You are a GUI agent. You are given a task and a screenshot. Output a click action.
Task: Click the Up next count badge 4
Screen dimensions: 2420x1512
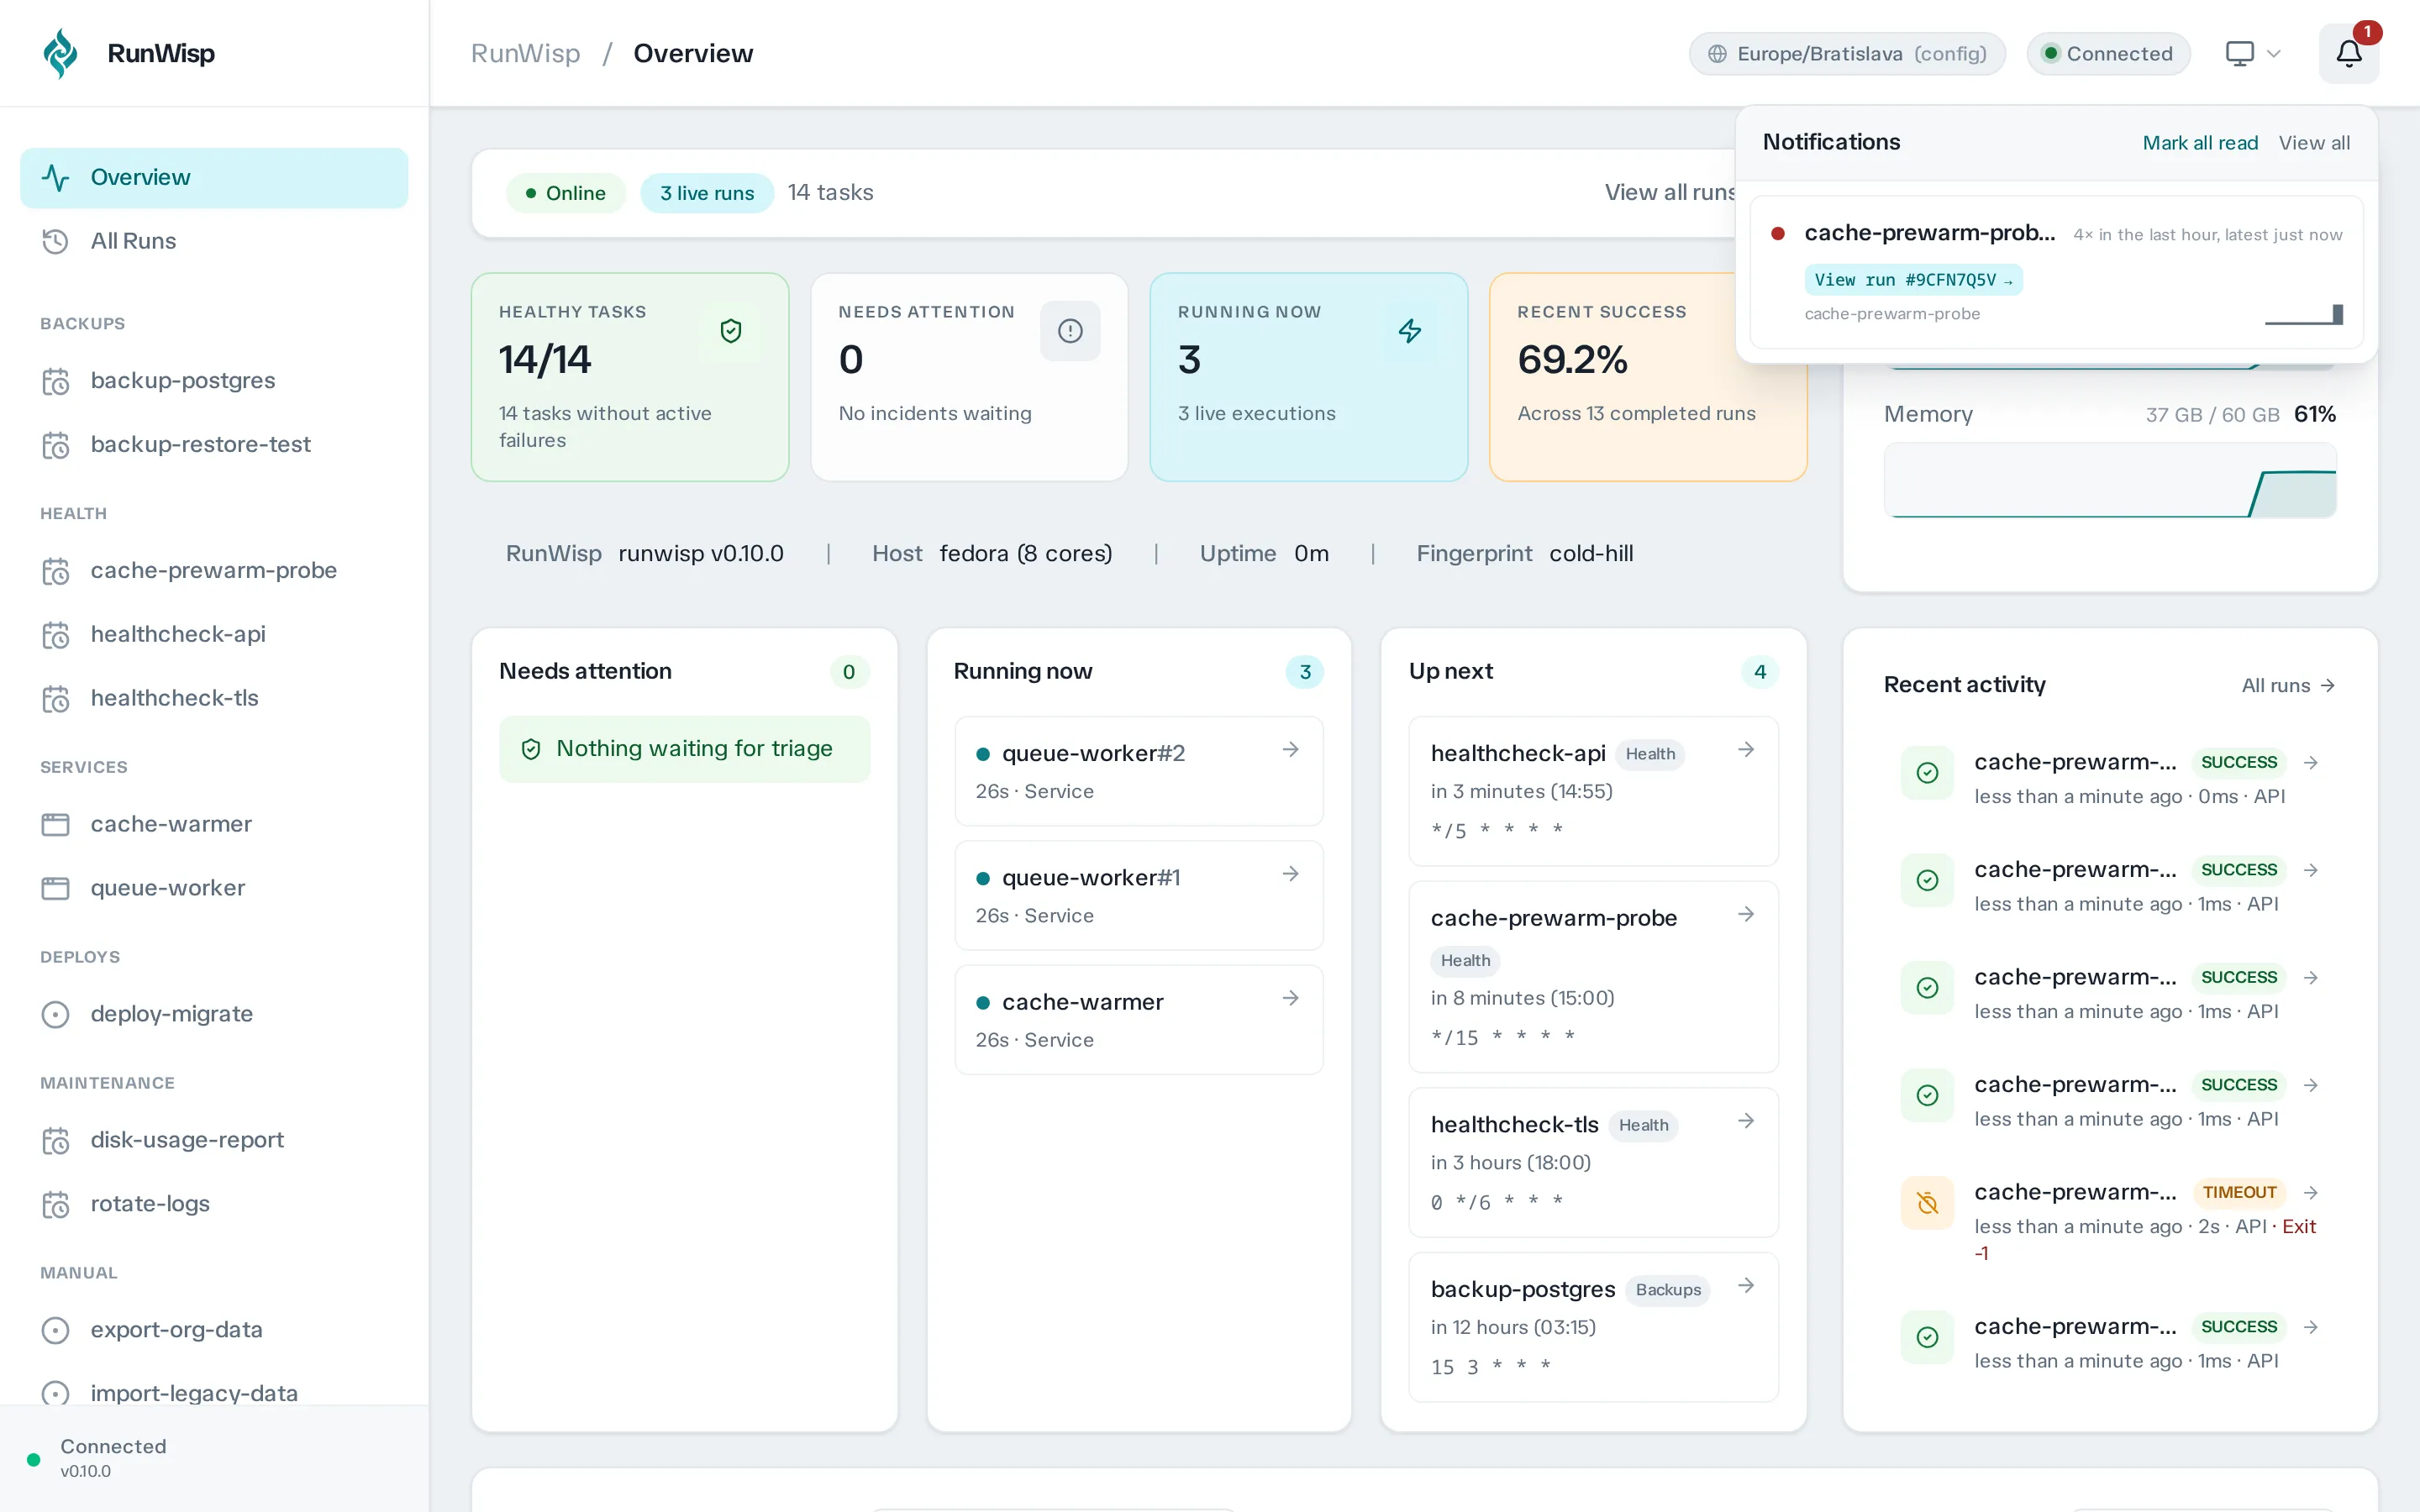[x=1760, y=672]
